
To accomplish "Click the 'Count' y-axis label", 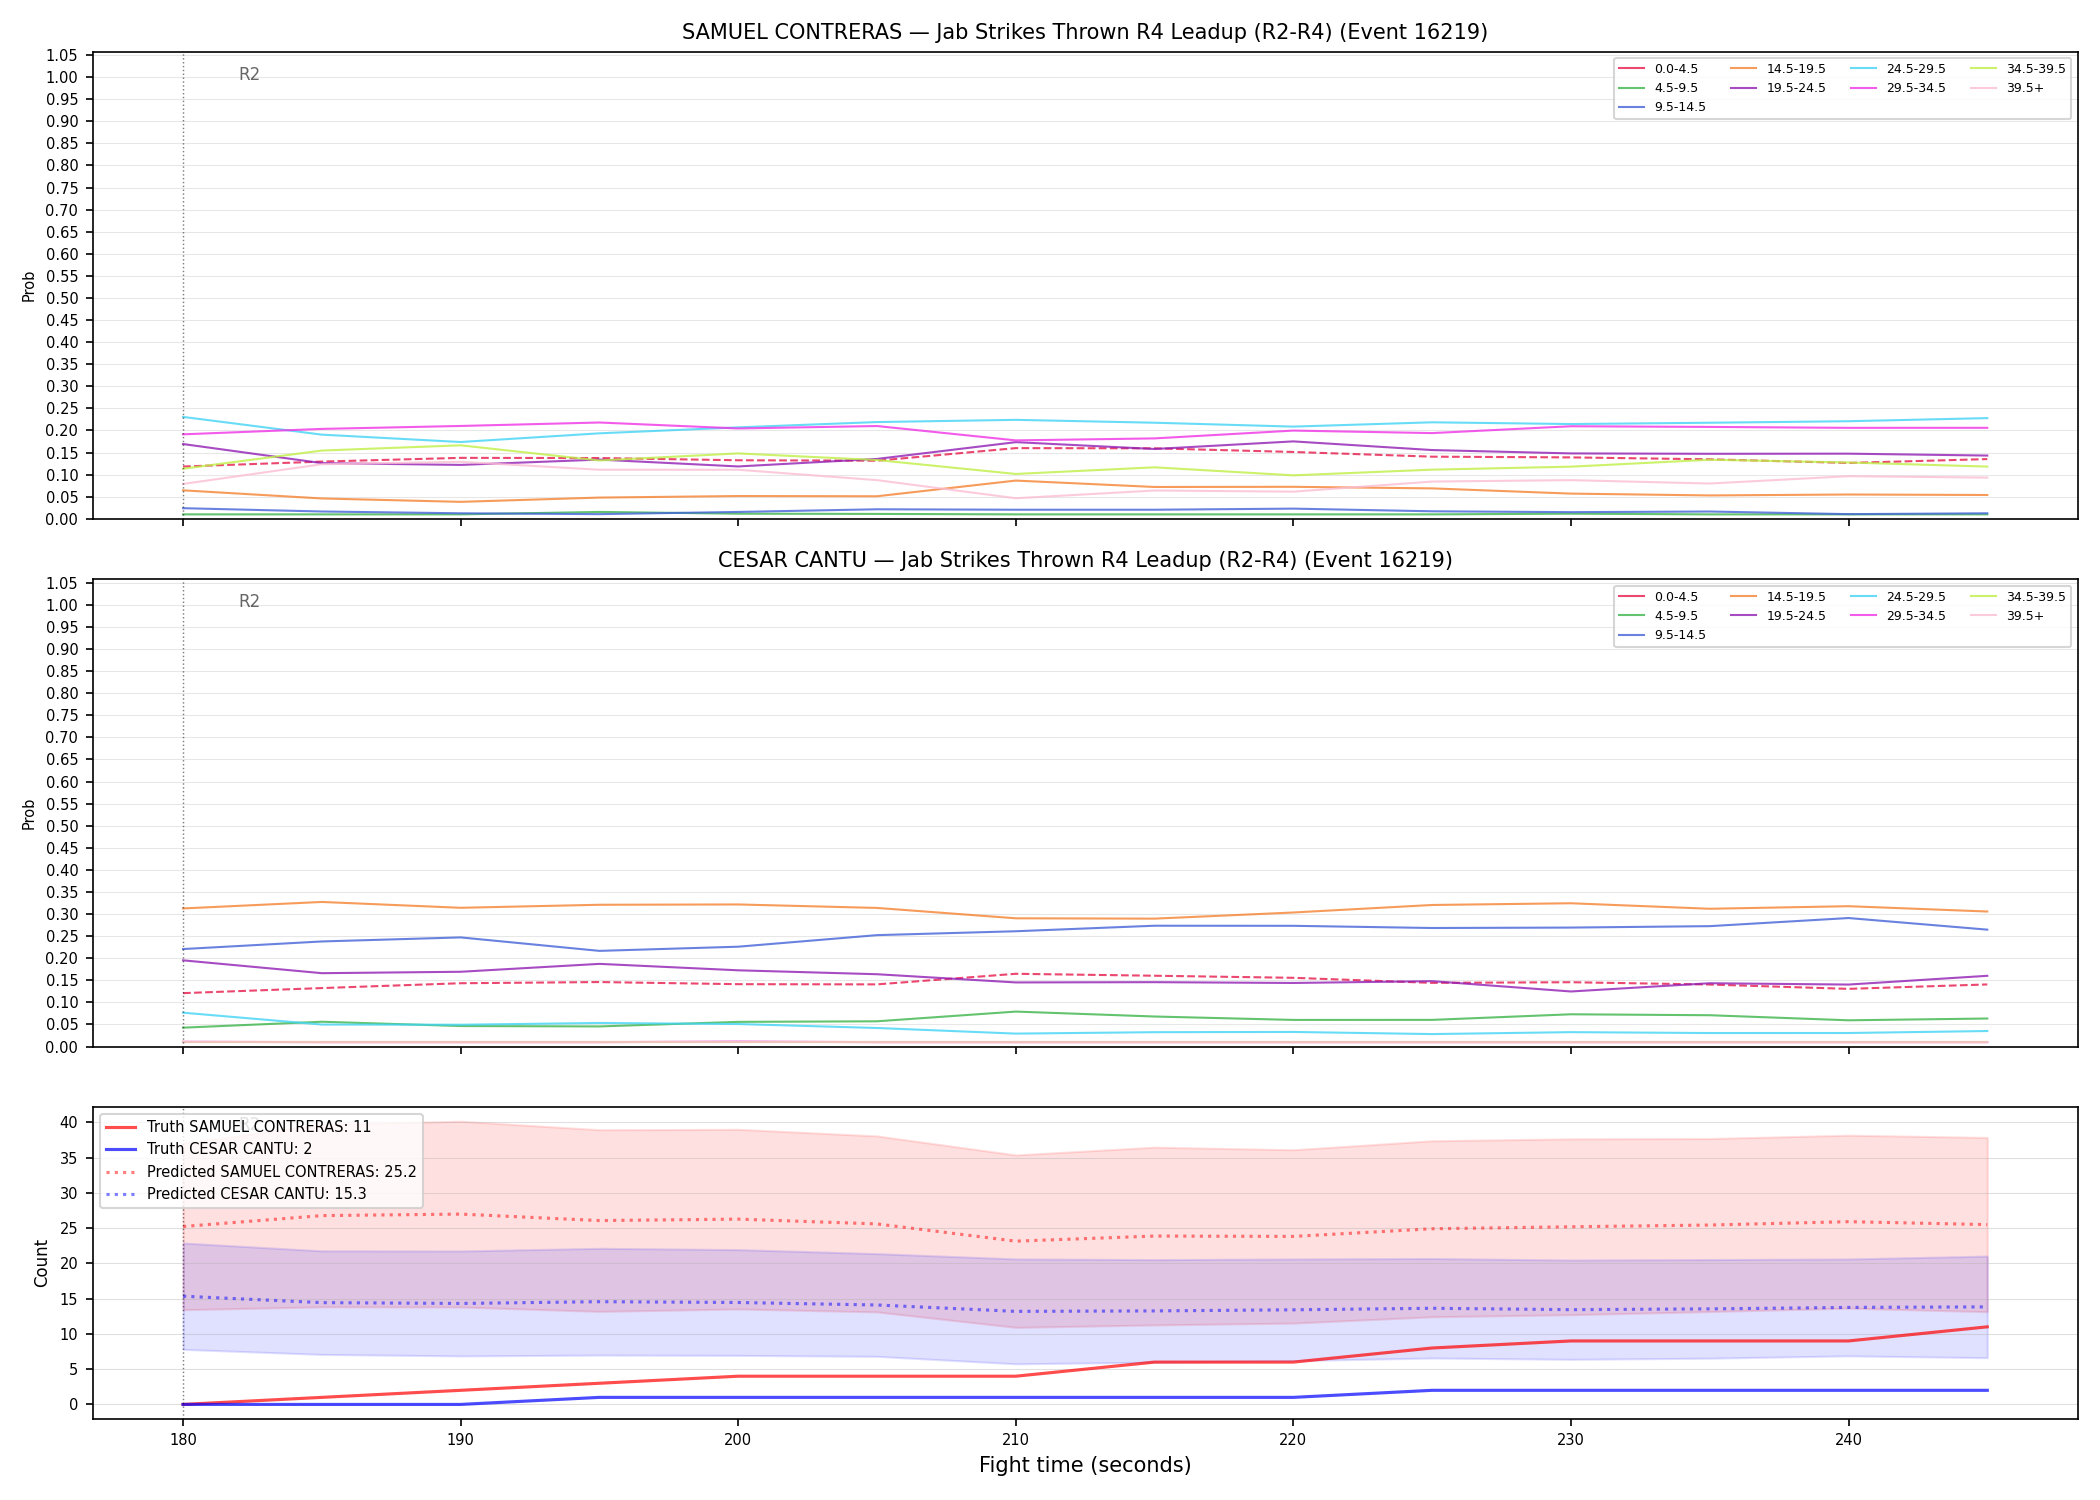I will coord(41,1263).
